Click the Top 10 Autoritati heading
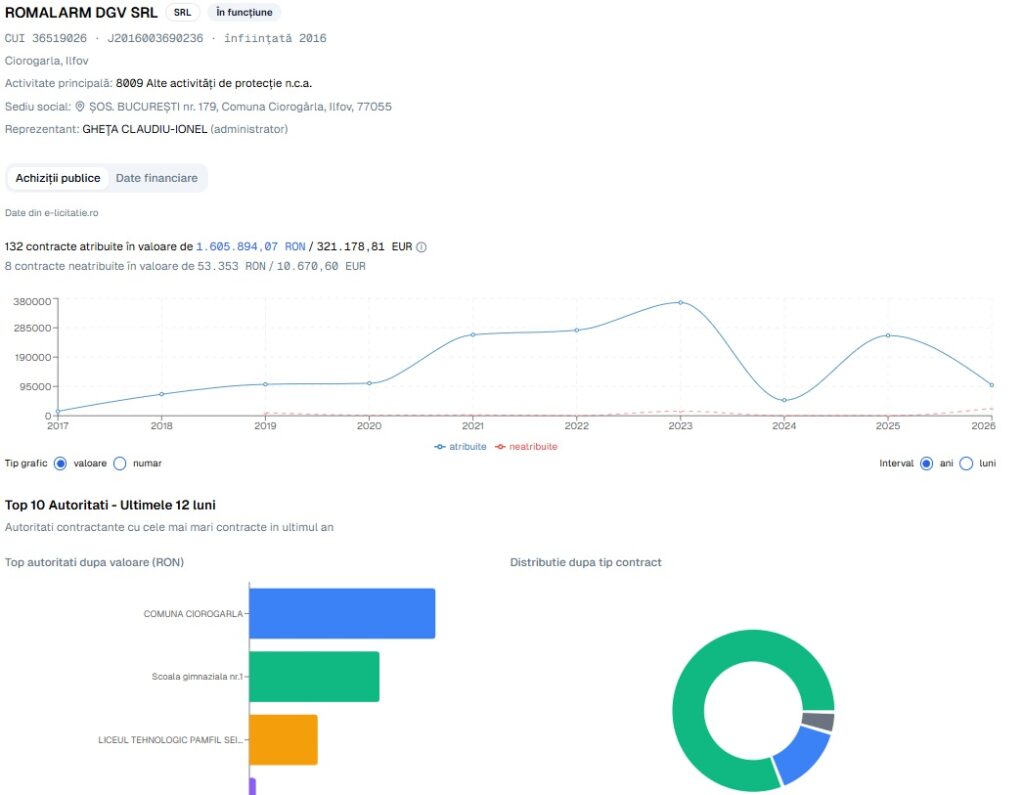 click(110, 505)
